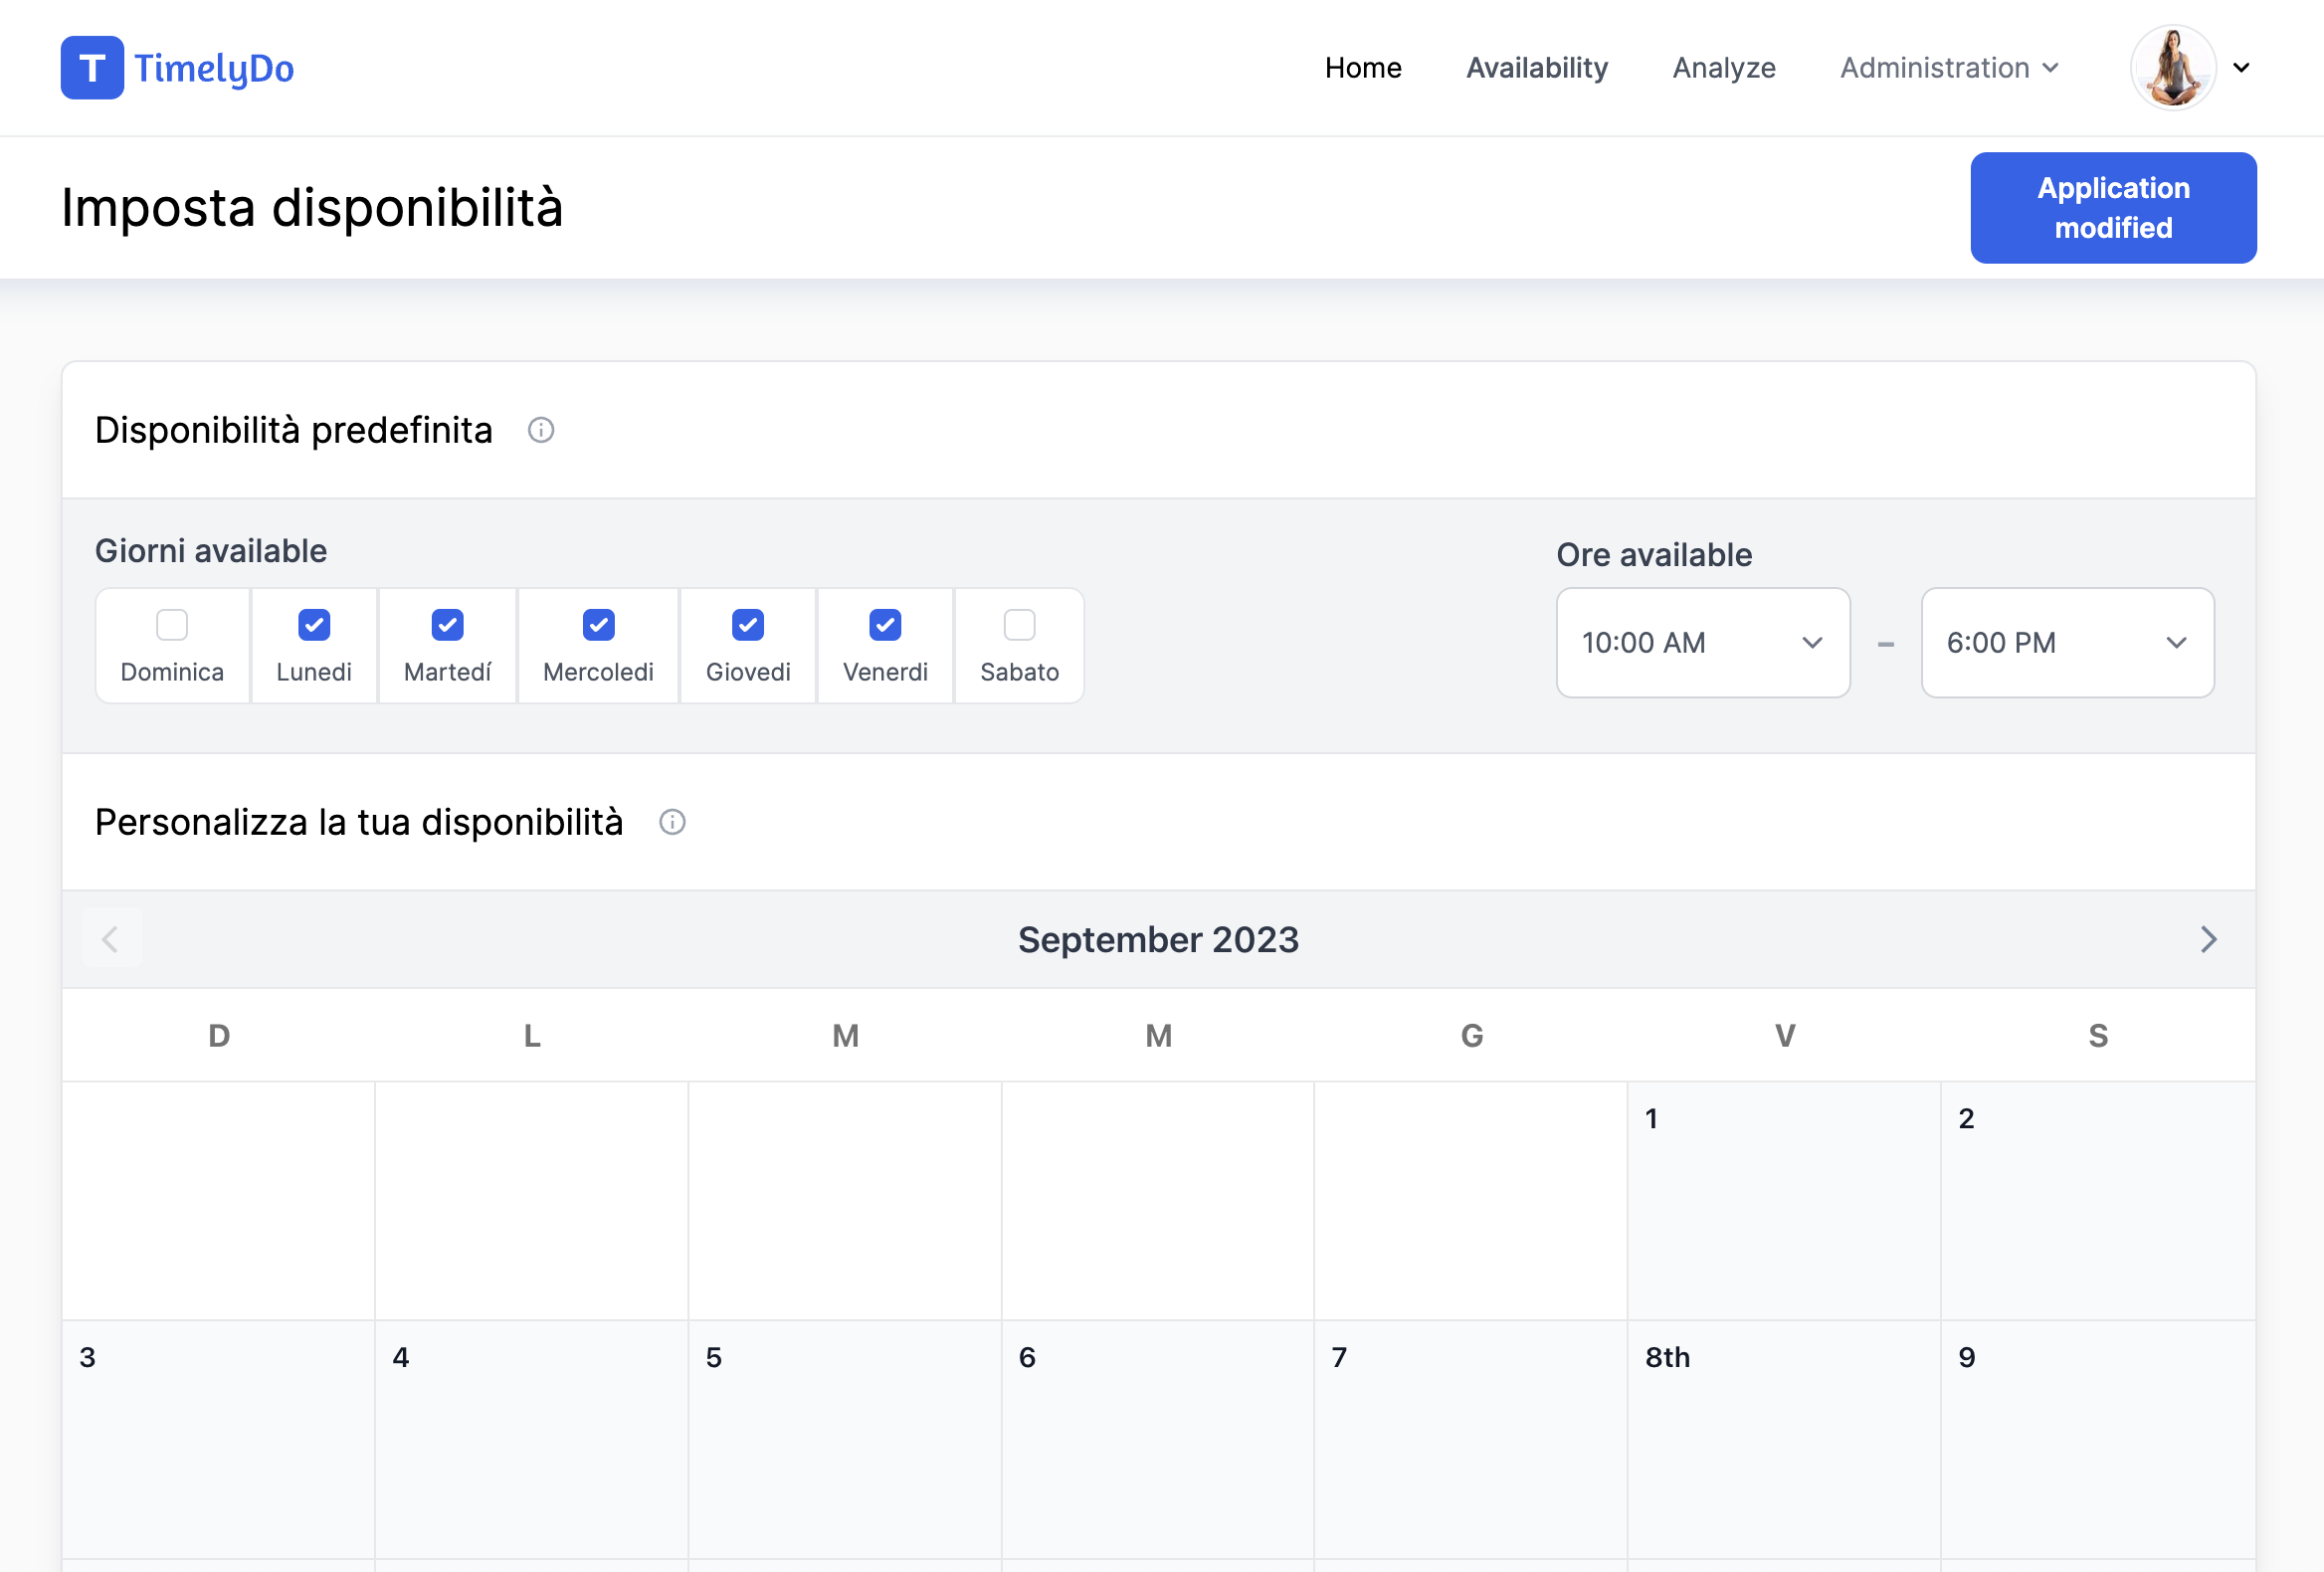Switch to the Analyze page
The width and height of the screenshot is (2324, 1572).
(1724, 68)
